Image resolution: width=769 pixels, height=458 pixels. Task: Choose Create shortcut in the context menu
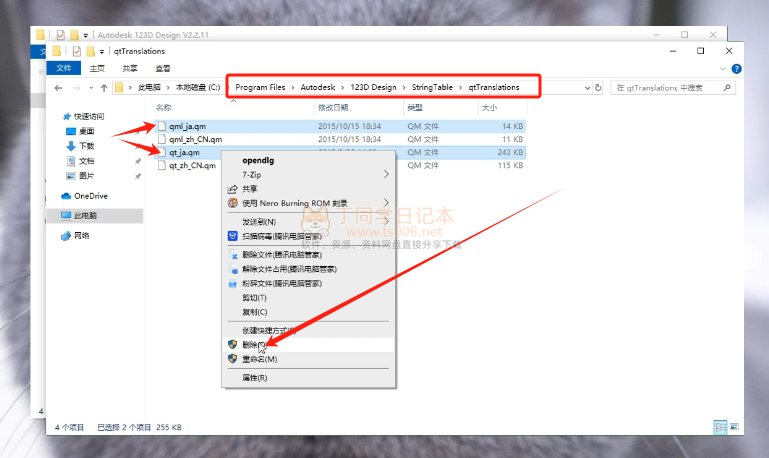tap(309, 331)
